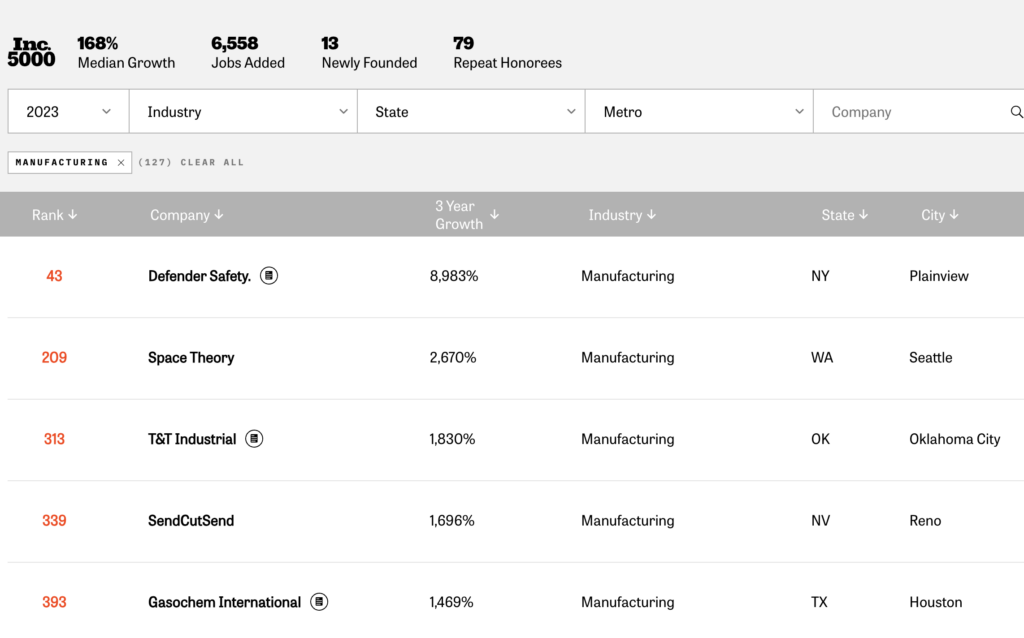Open the SendCutSend company link
1024x638 pixels.
tap(191, 521)
